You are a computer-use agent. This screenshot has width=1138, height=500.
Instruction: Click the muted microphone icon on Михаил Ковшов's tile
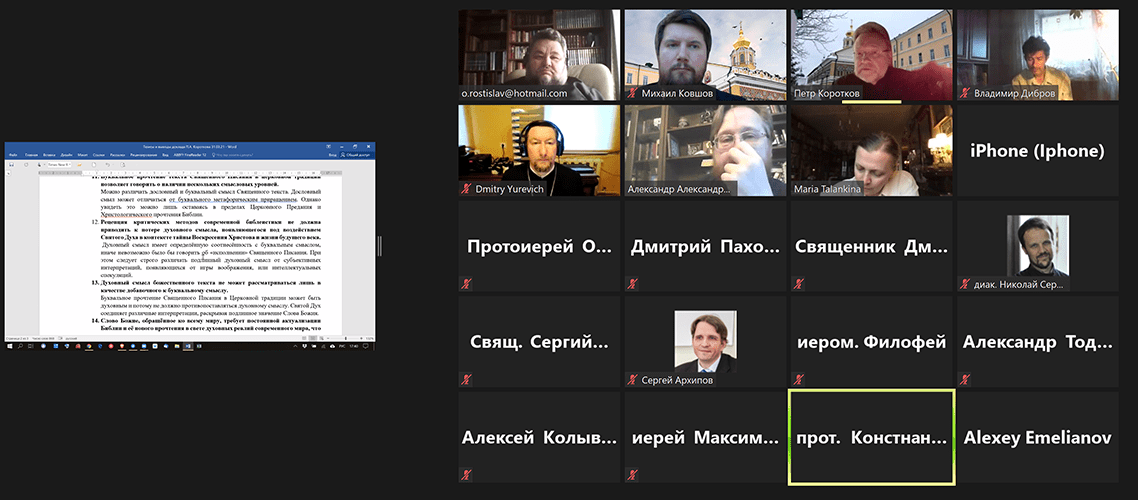632,93
